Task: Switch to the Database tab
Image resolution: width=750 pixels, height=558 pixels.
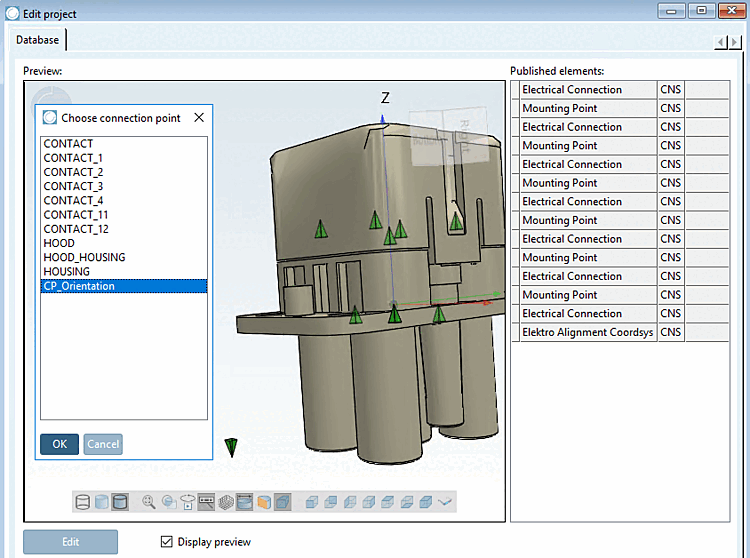Action: pos(37,40)
